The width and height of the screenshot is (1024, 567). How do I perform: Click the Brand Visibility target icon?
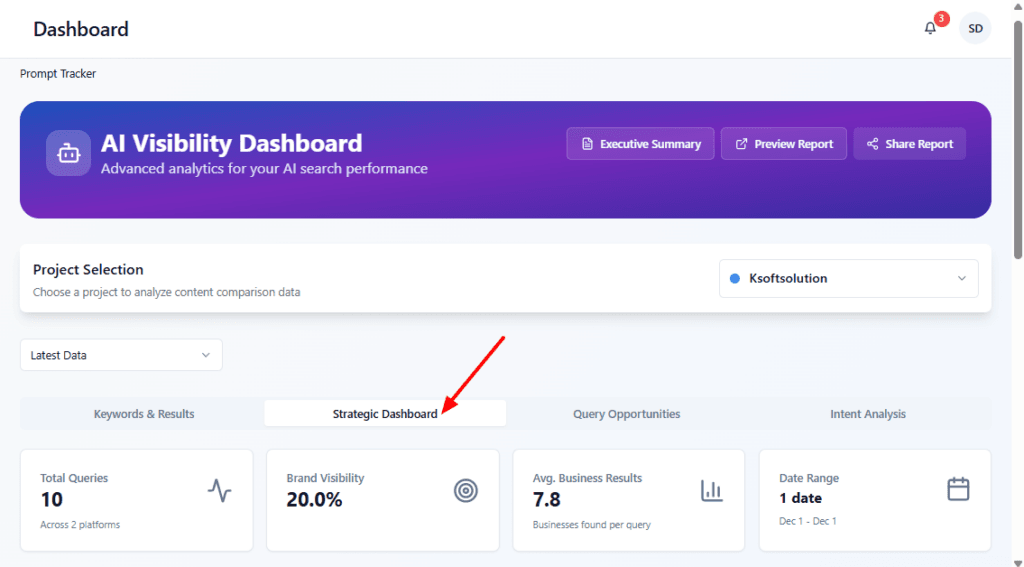point(465,490)
